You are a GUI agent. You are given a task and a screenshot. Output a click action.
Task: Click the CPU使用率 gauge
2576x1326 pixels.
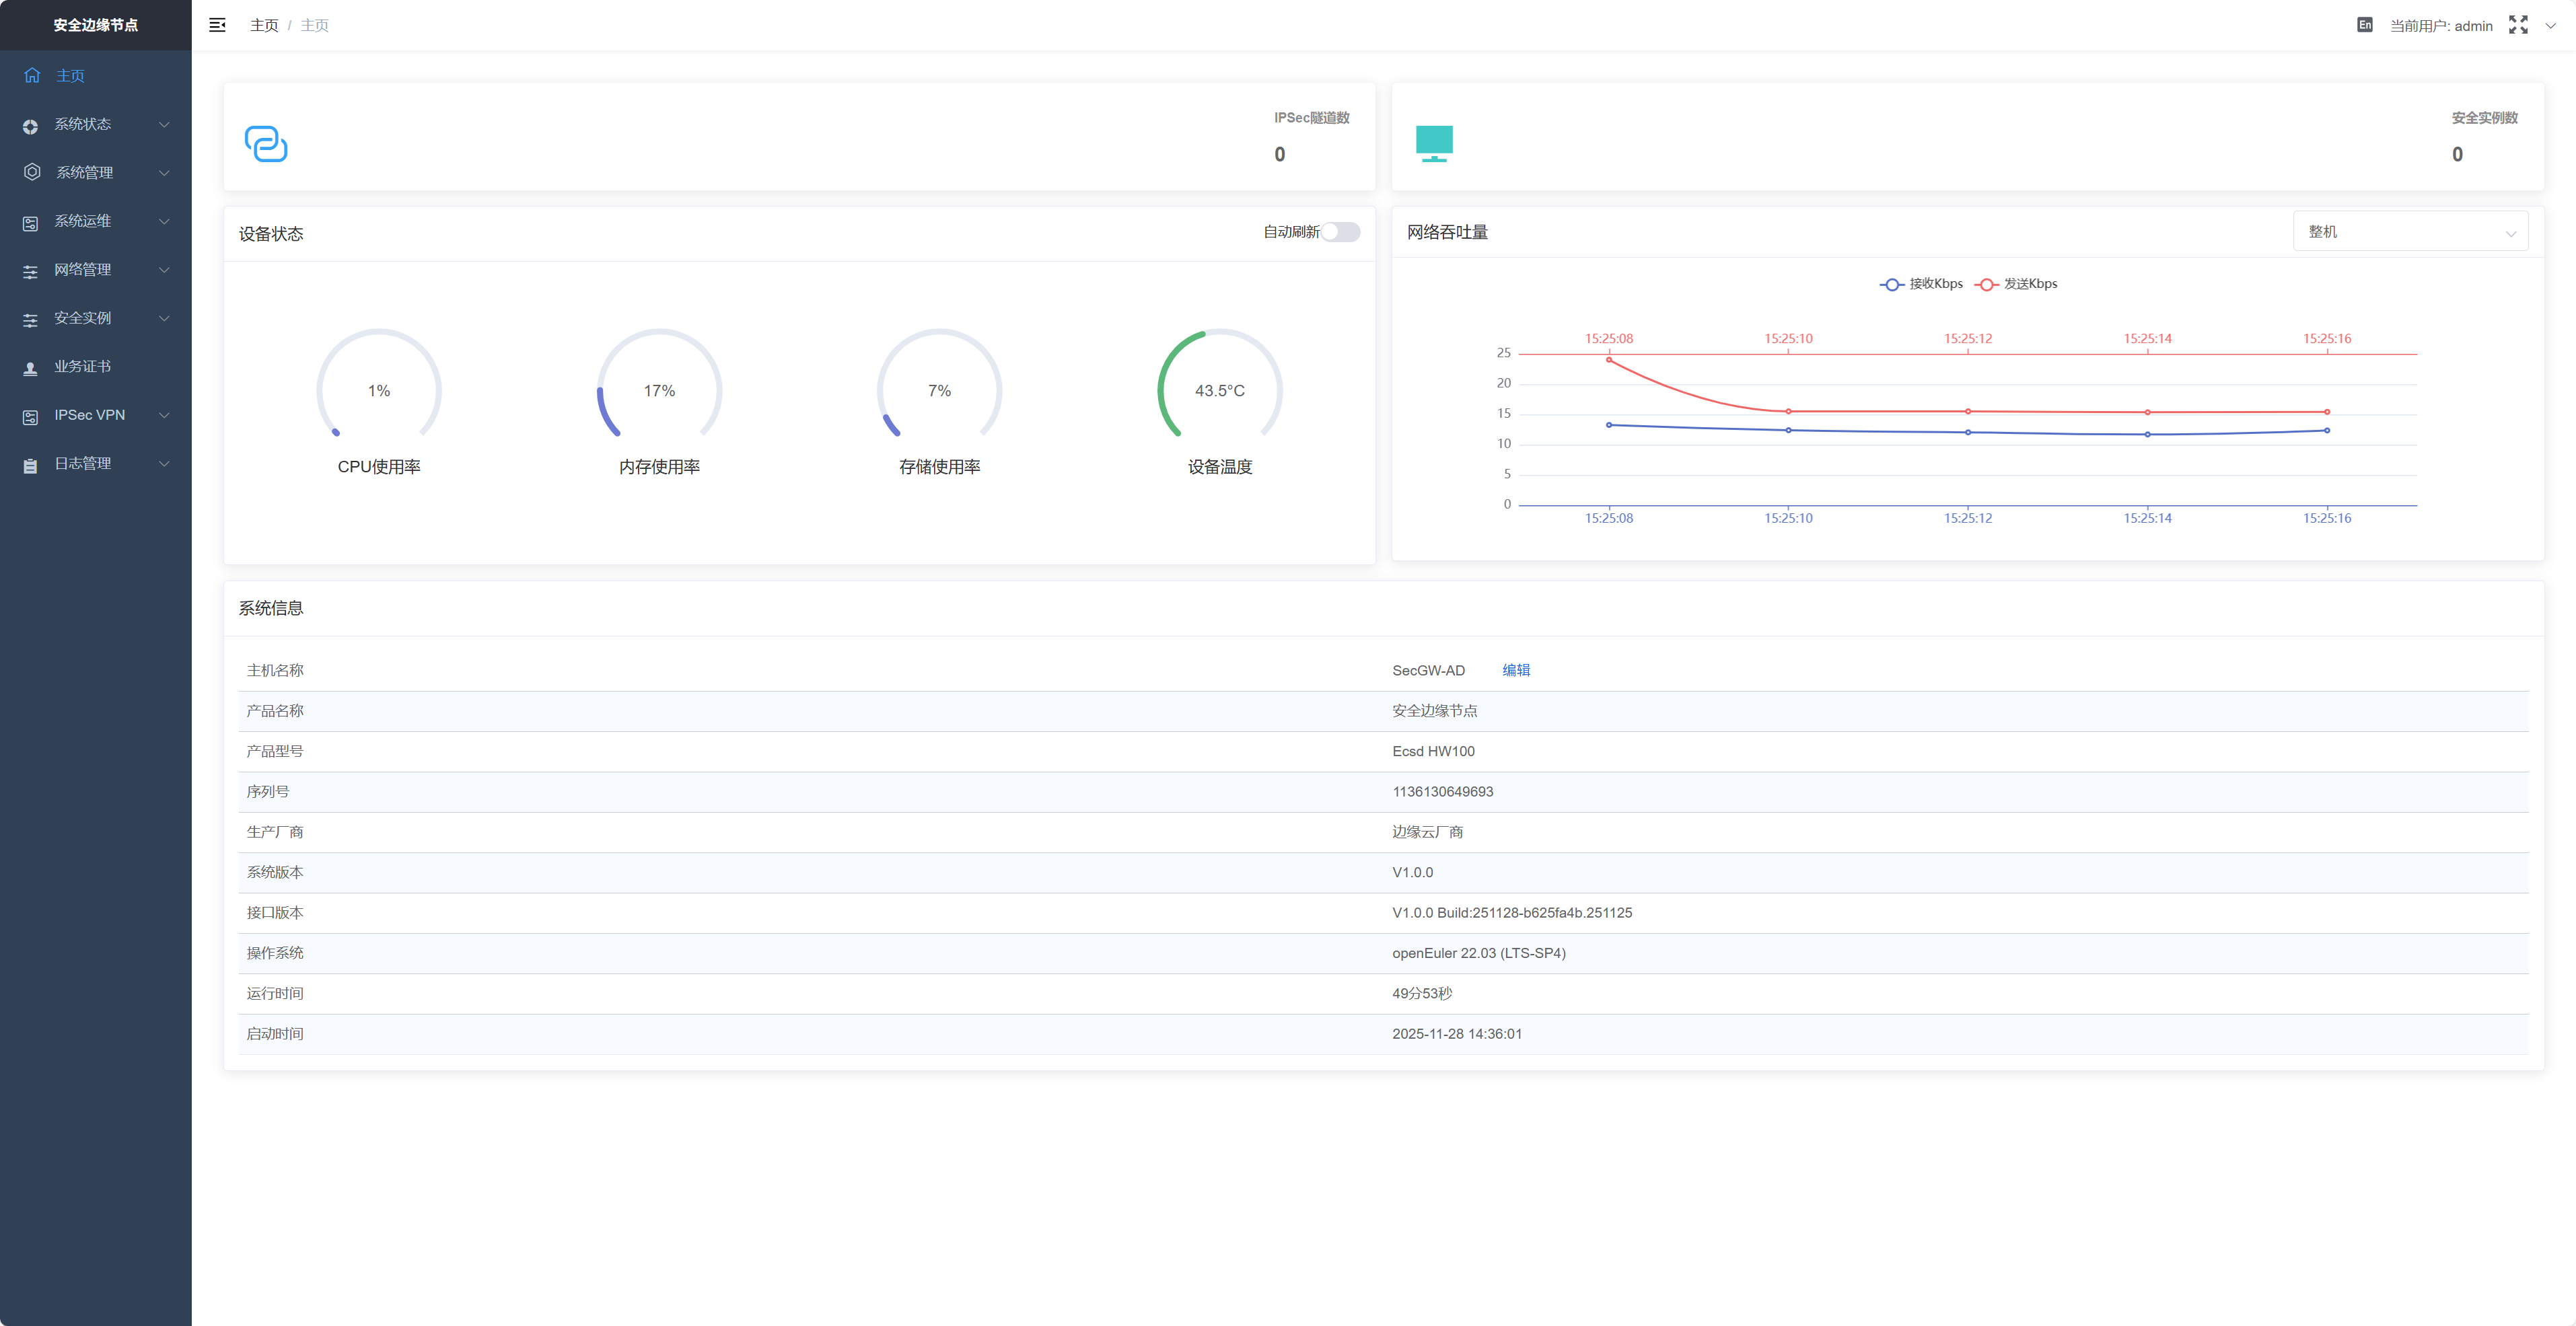coord(379,390)
